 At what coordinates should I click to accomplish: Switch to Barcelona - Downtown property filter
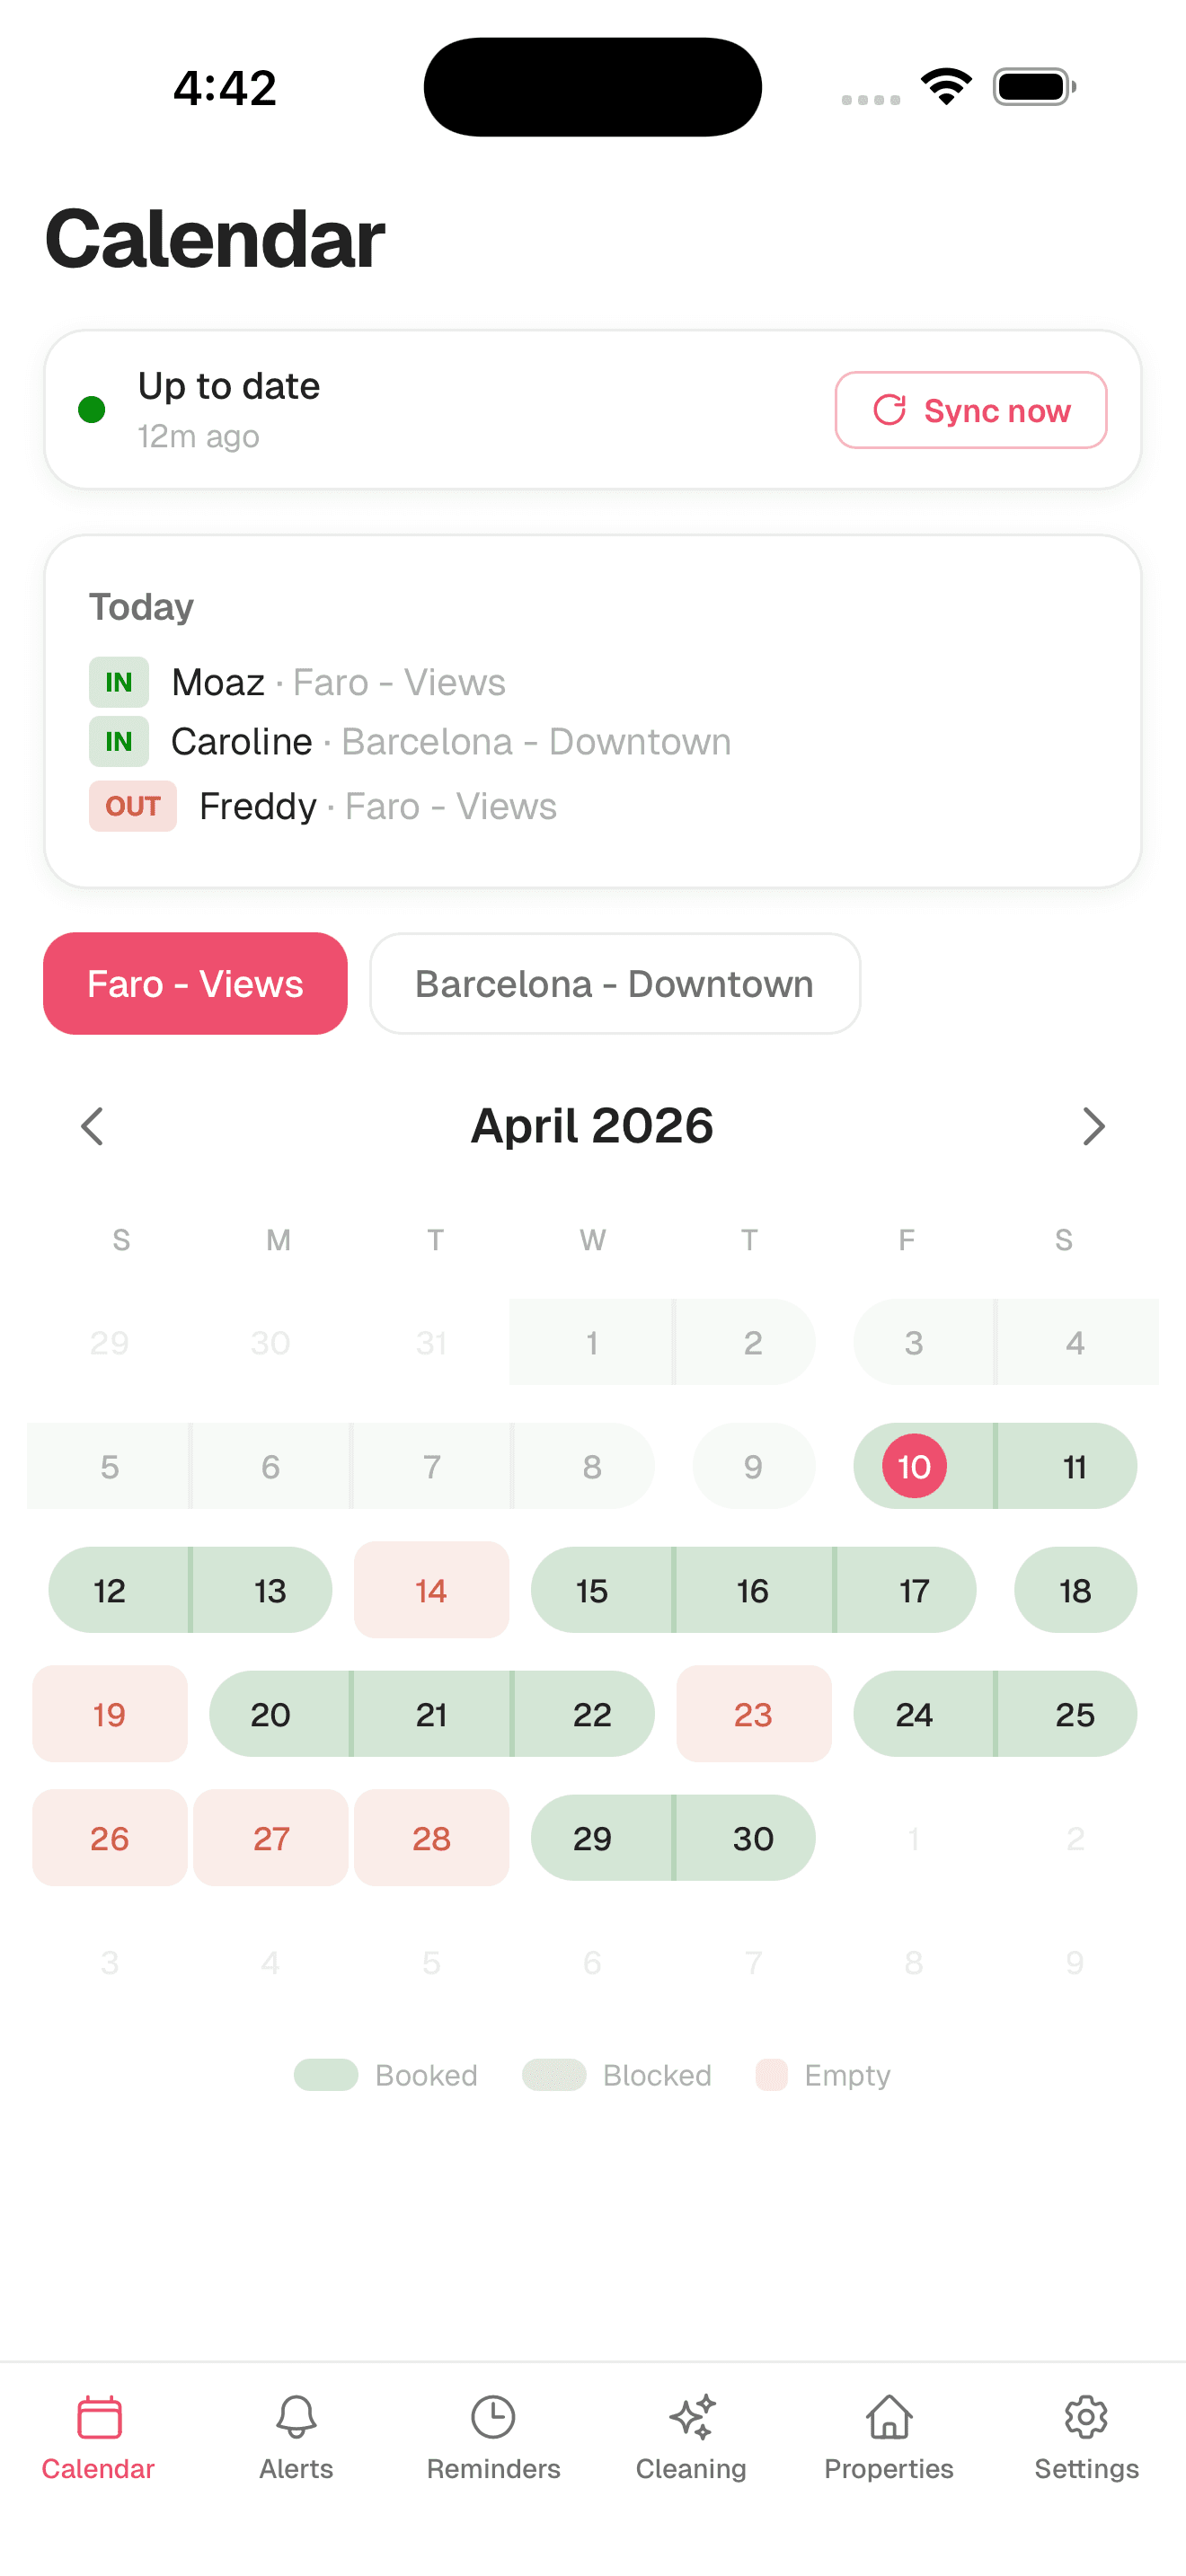614,984
